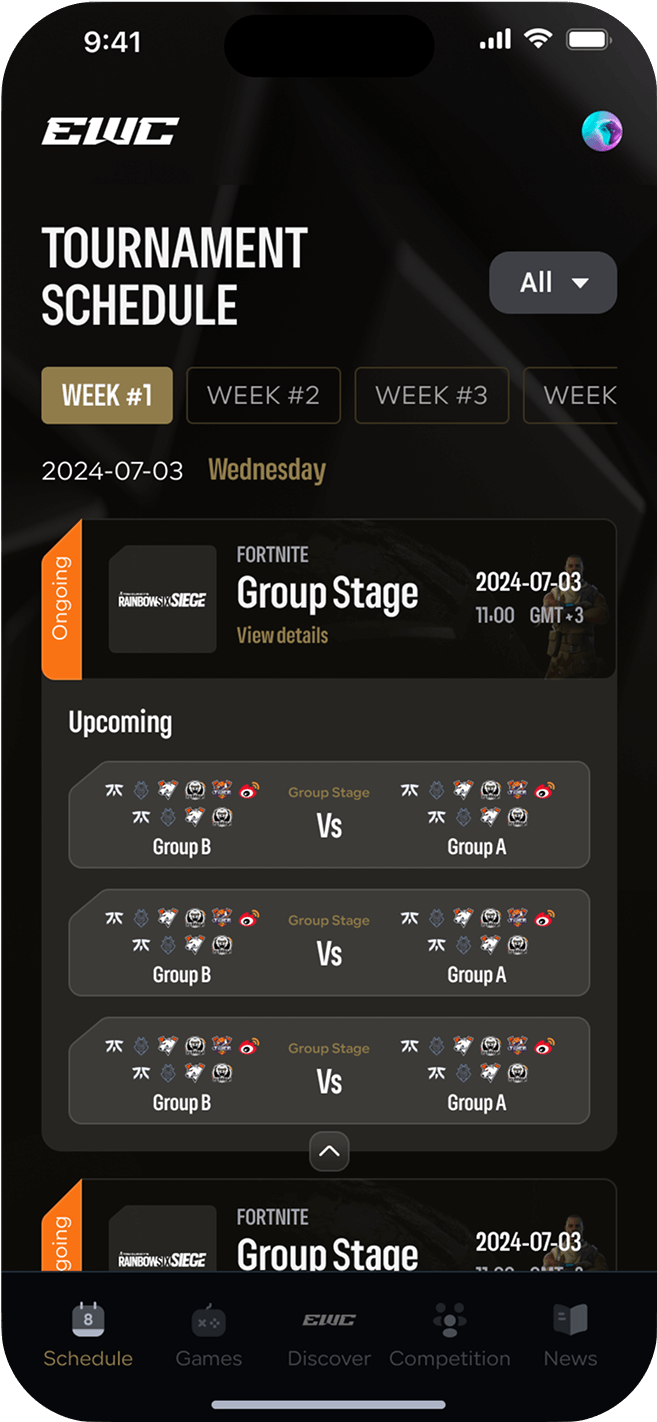The height and width of the screenshot is (1422, 657).
Task: Select the WEEK #1 filter toggle
Action: [x=106, y=395]
